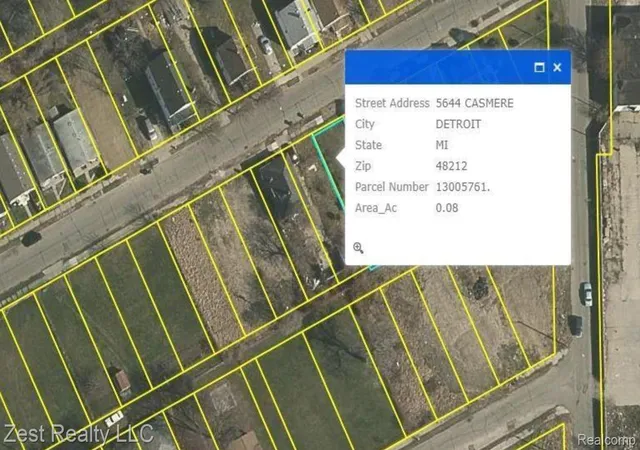Close the parcel info popup

tap(557, 67)
